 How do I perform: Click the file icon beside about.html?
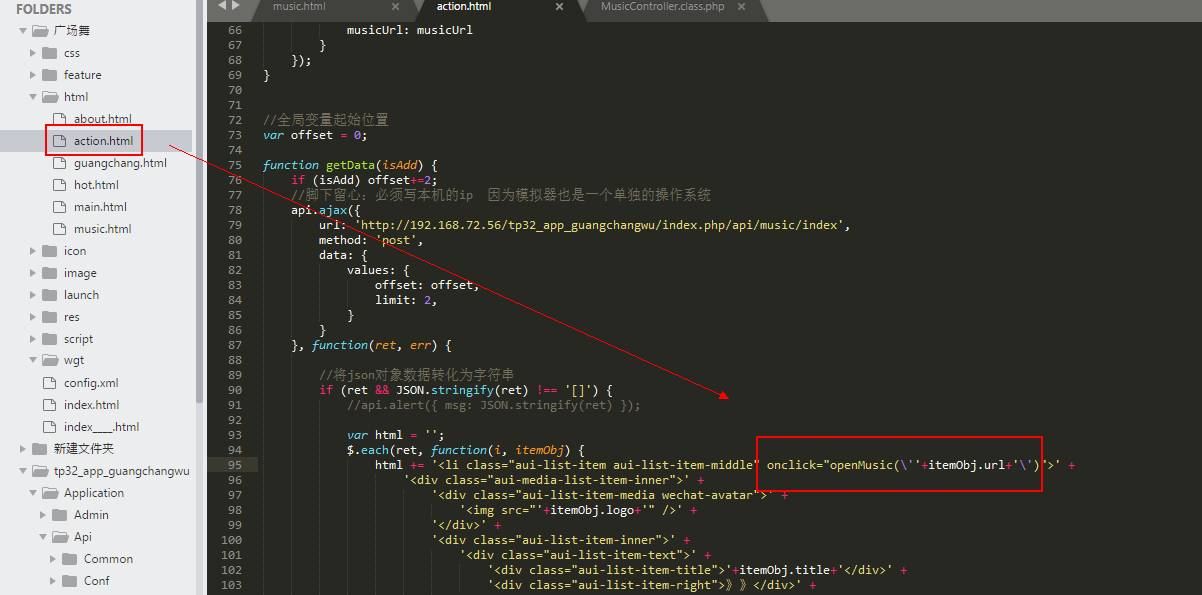(x=59, y=119)
